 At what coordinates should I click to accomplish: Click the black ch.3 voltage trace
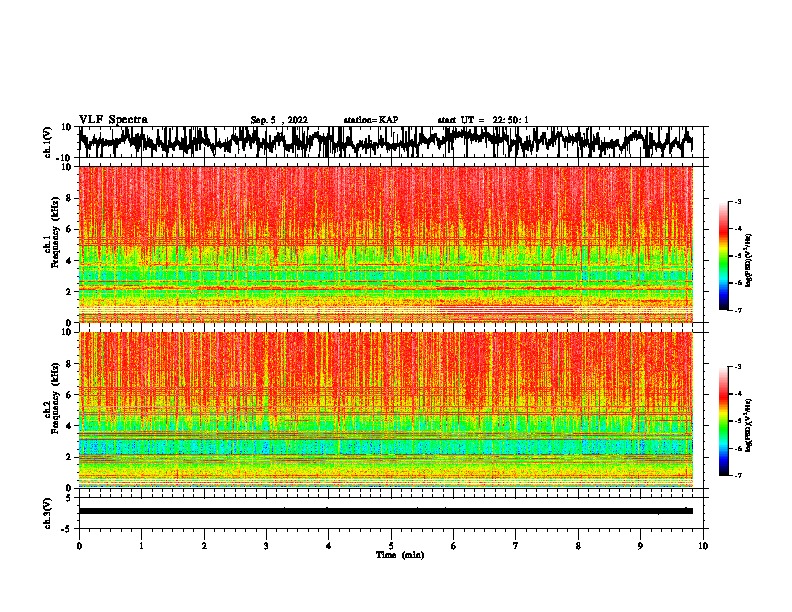tap(386, 511)
